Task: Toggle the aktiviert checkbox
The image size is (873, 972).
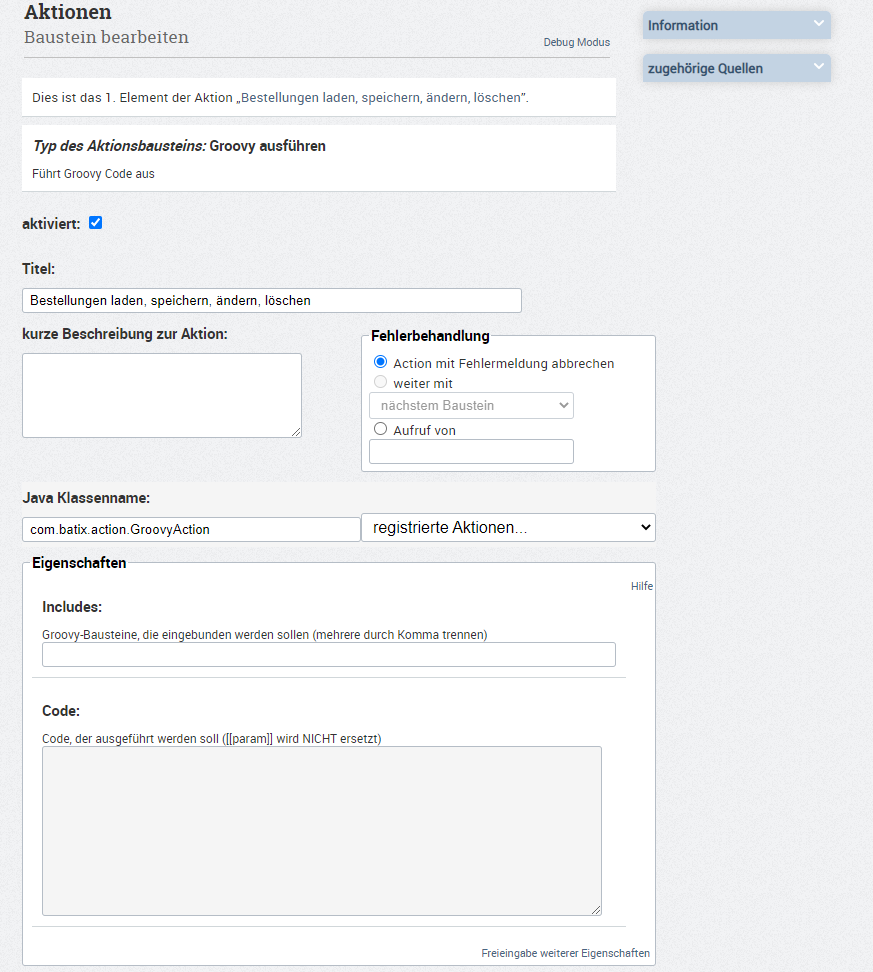Action: click(x=96, y=223)
